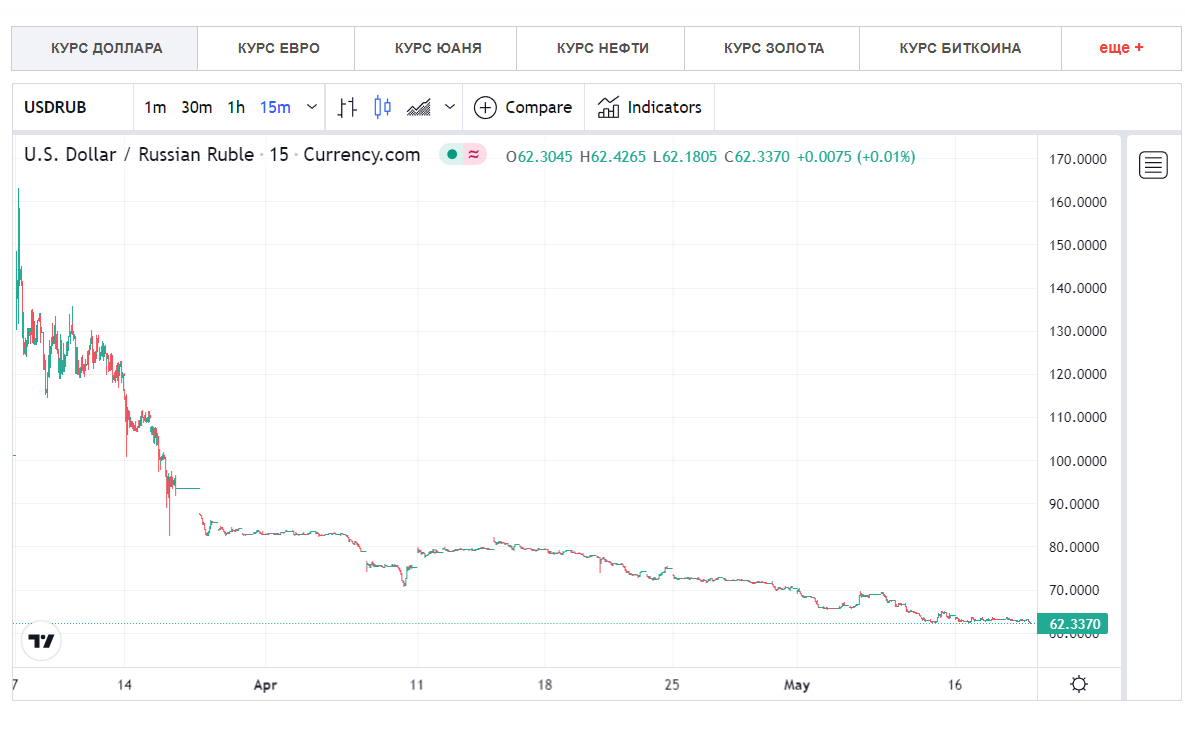1185x753 pixels.
Task: Click the TradingView logo on the chart
Action: pos(41,641)
